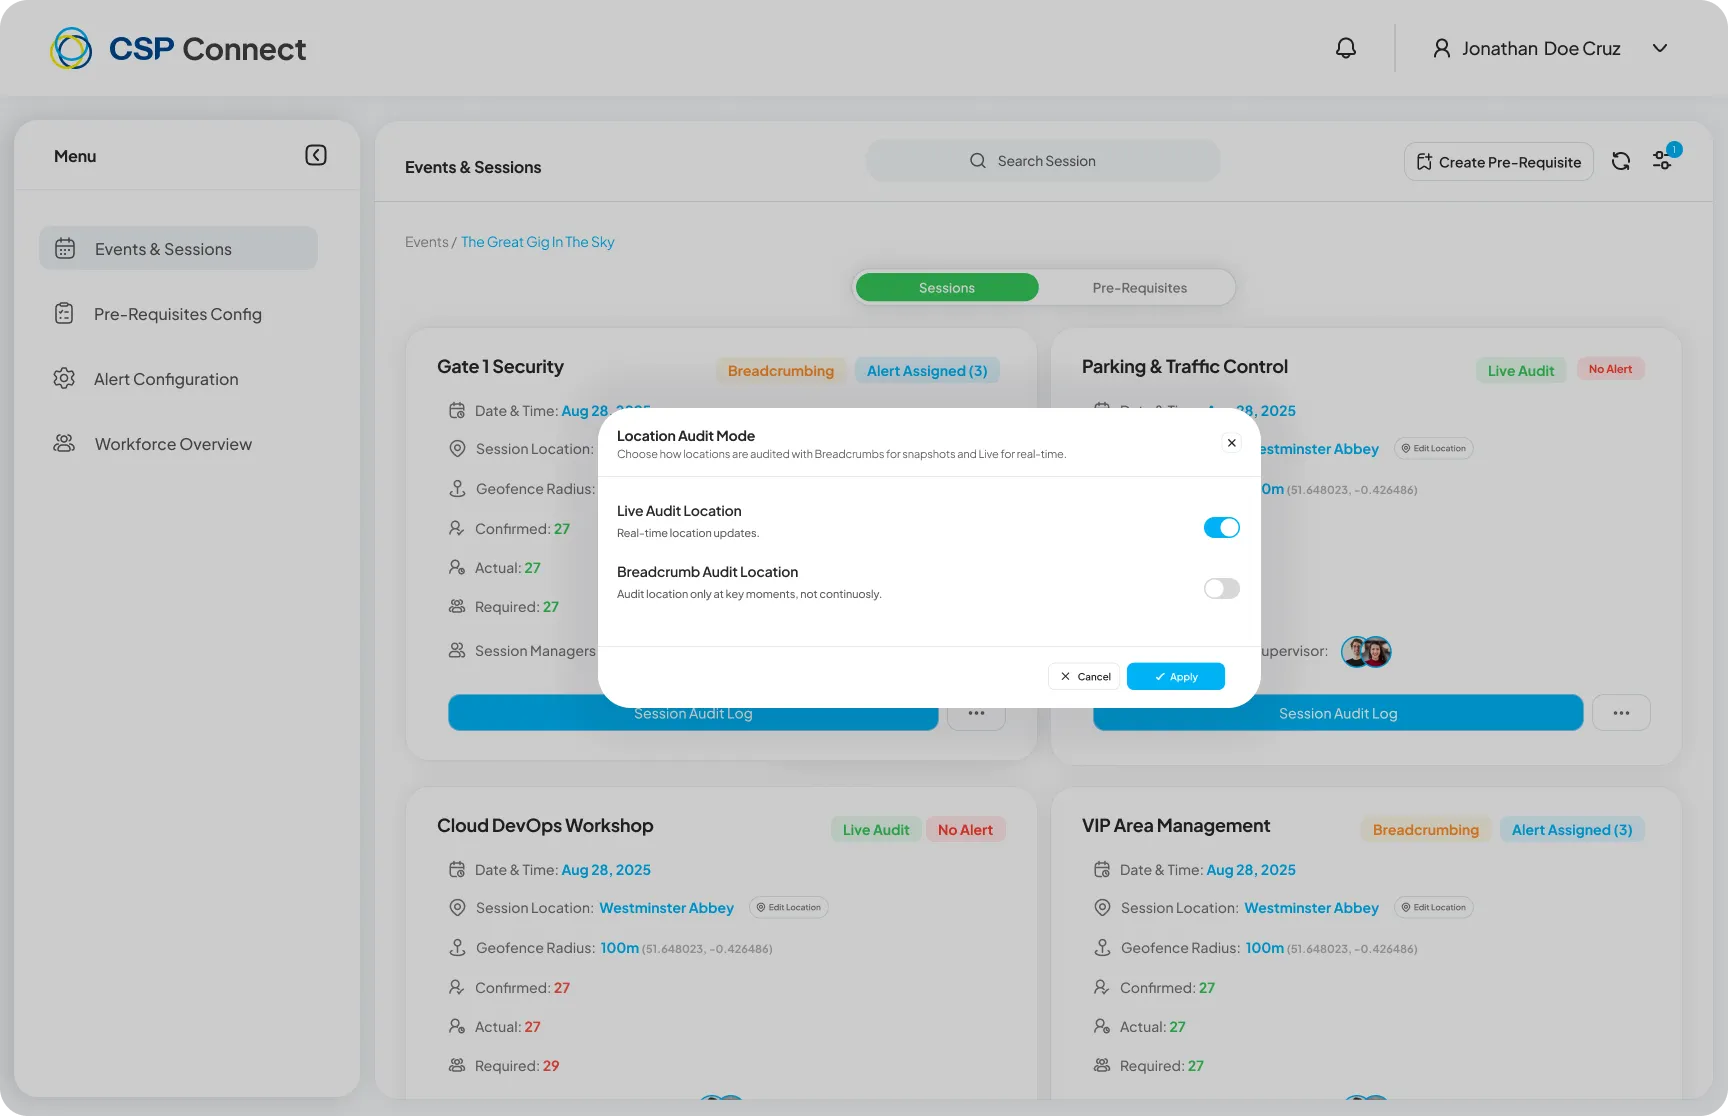Click supervisor avatars on Parking & Traffic Control

tap(1366, 652)
